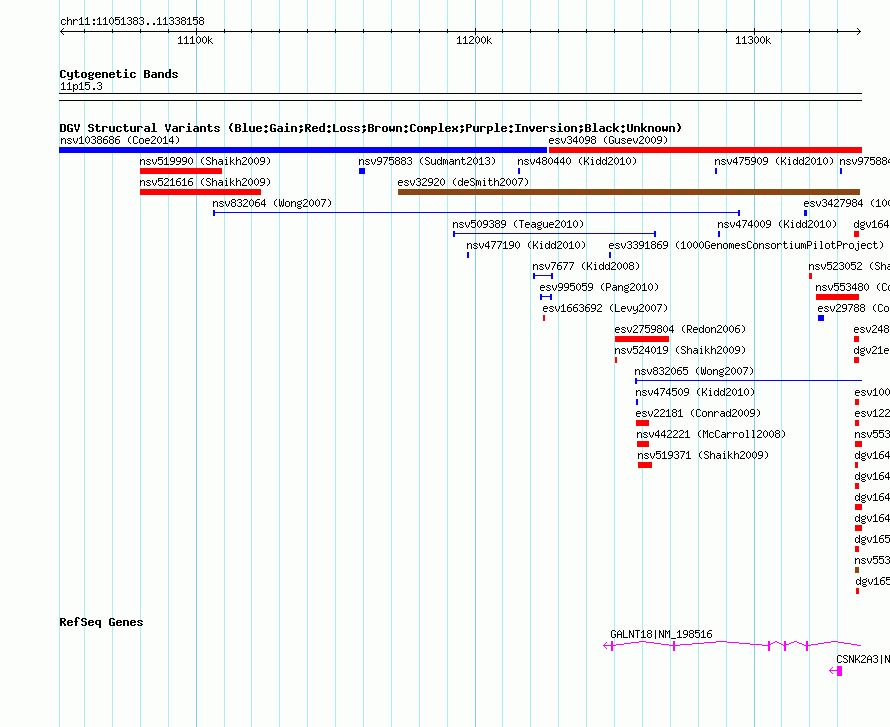Image resolution: width=890 pixels, height=727 pixels.
Task: Select the blue span line of nsv832064
Action: (x=477, y=213)
